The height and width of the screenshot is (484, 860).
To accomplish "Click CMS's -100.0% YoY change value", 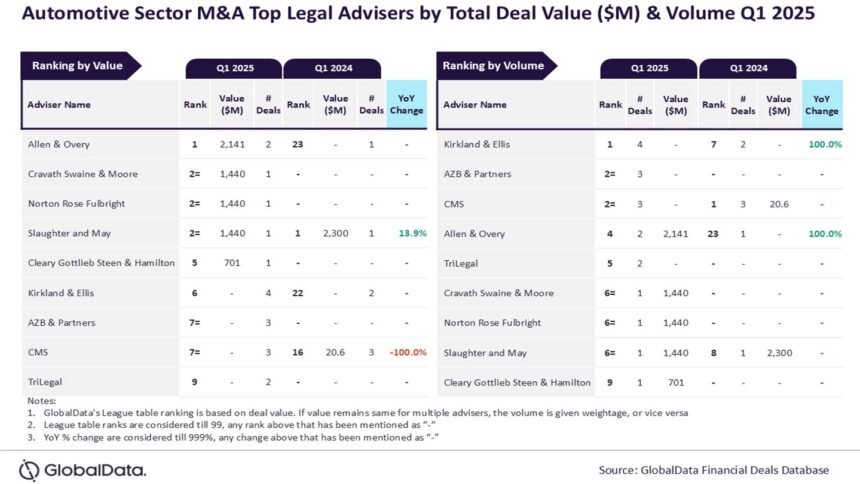I will point(408,352).
